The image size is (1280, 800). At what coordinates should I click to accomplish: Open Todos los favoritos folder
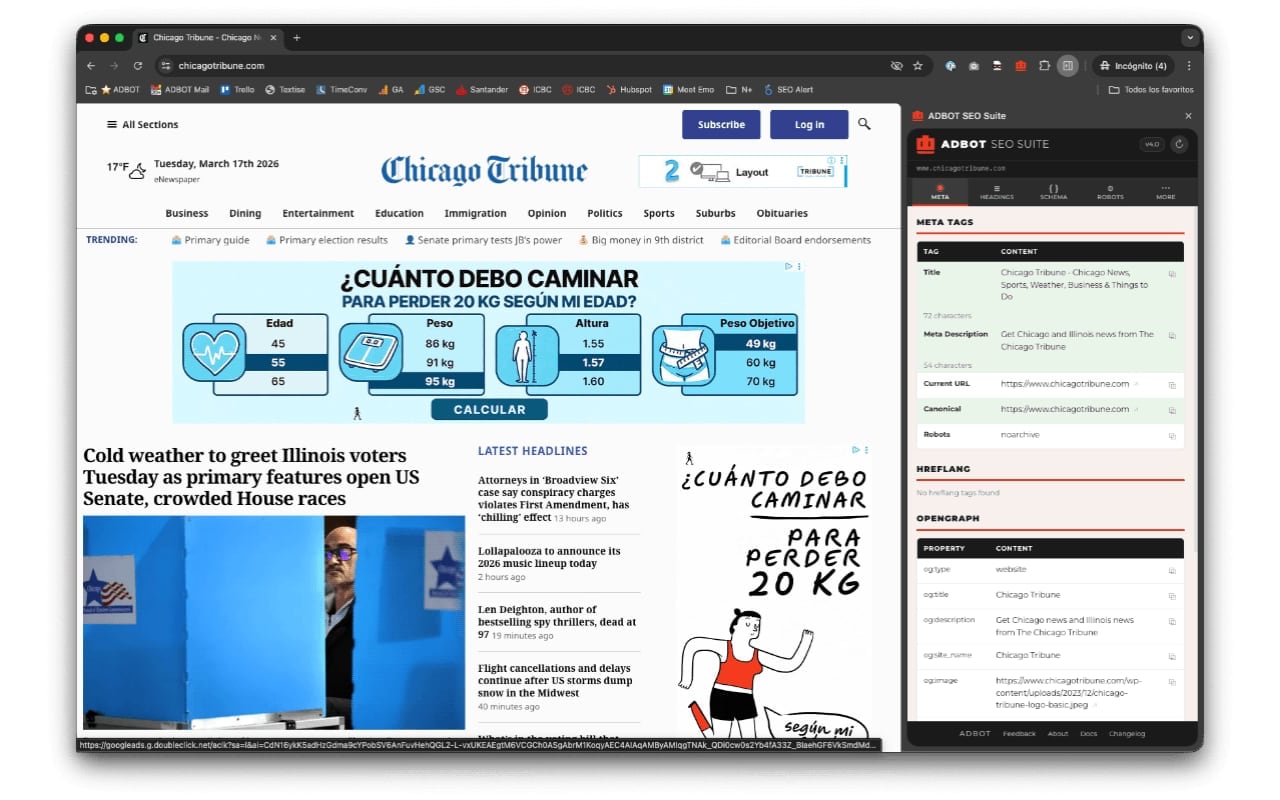[x=1151, y=90]
